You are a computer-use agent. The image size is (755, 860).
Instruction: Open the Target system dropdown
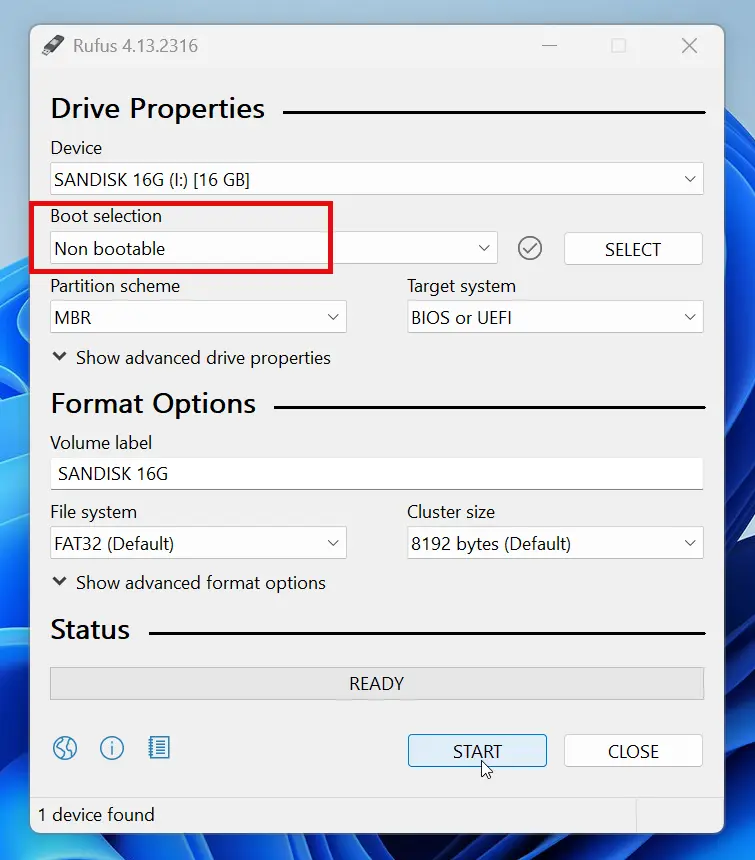click(x=555, y=317)
